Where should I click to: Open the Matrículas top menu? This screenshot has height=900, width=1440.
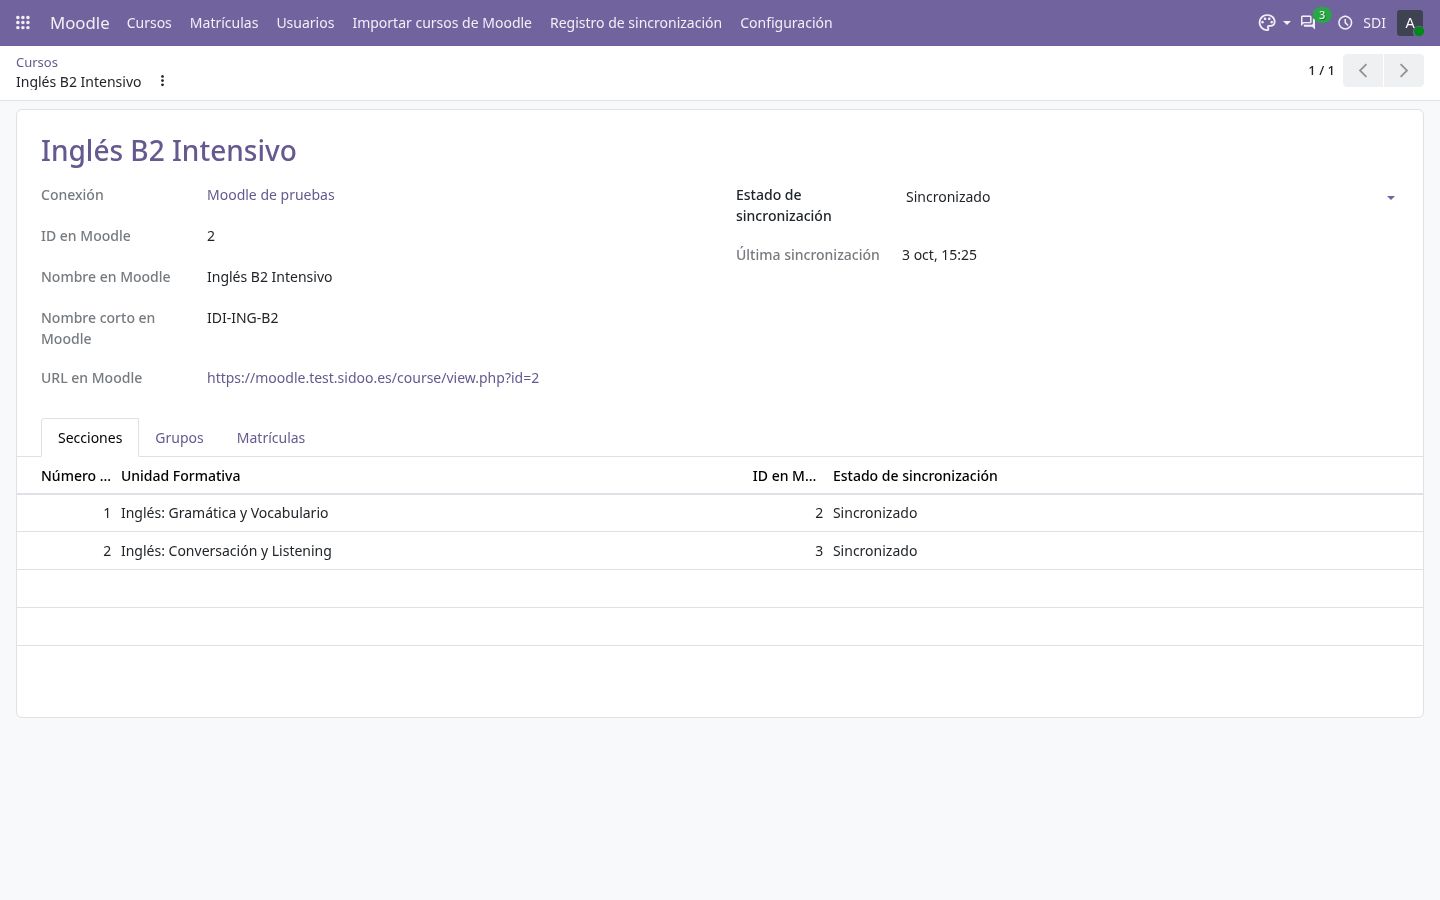click(x=224, y=22)
